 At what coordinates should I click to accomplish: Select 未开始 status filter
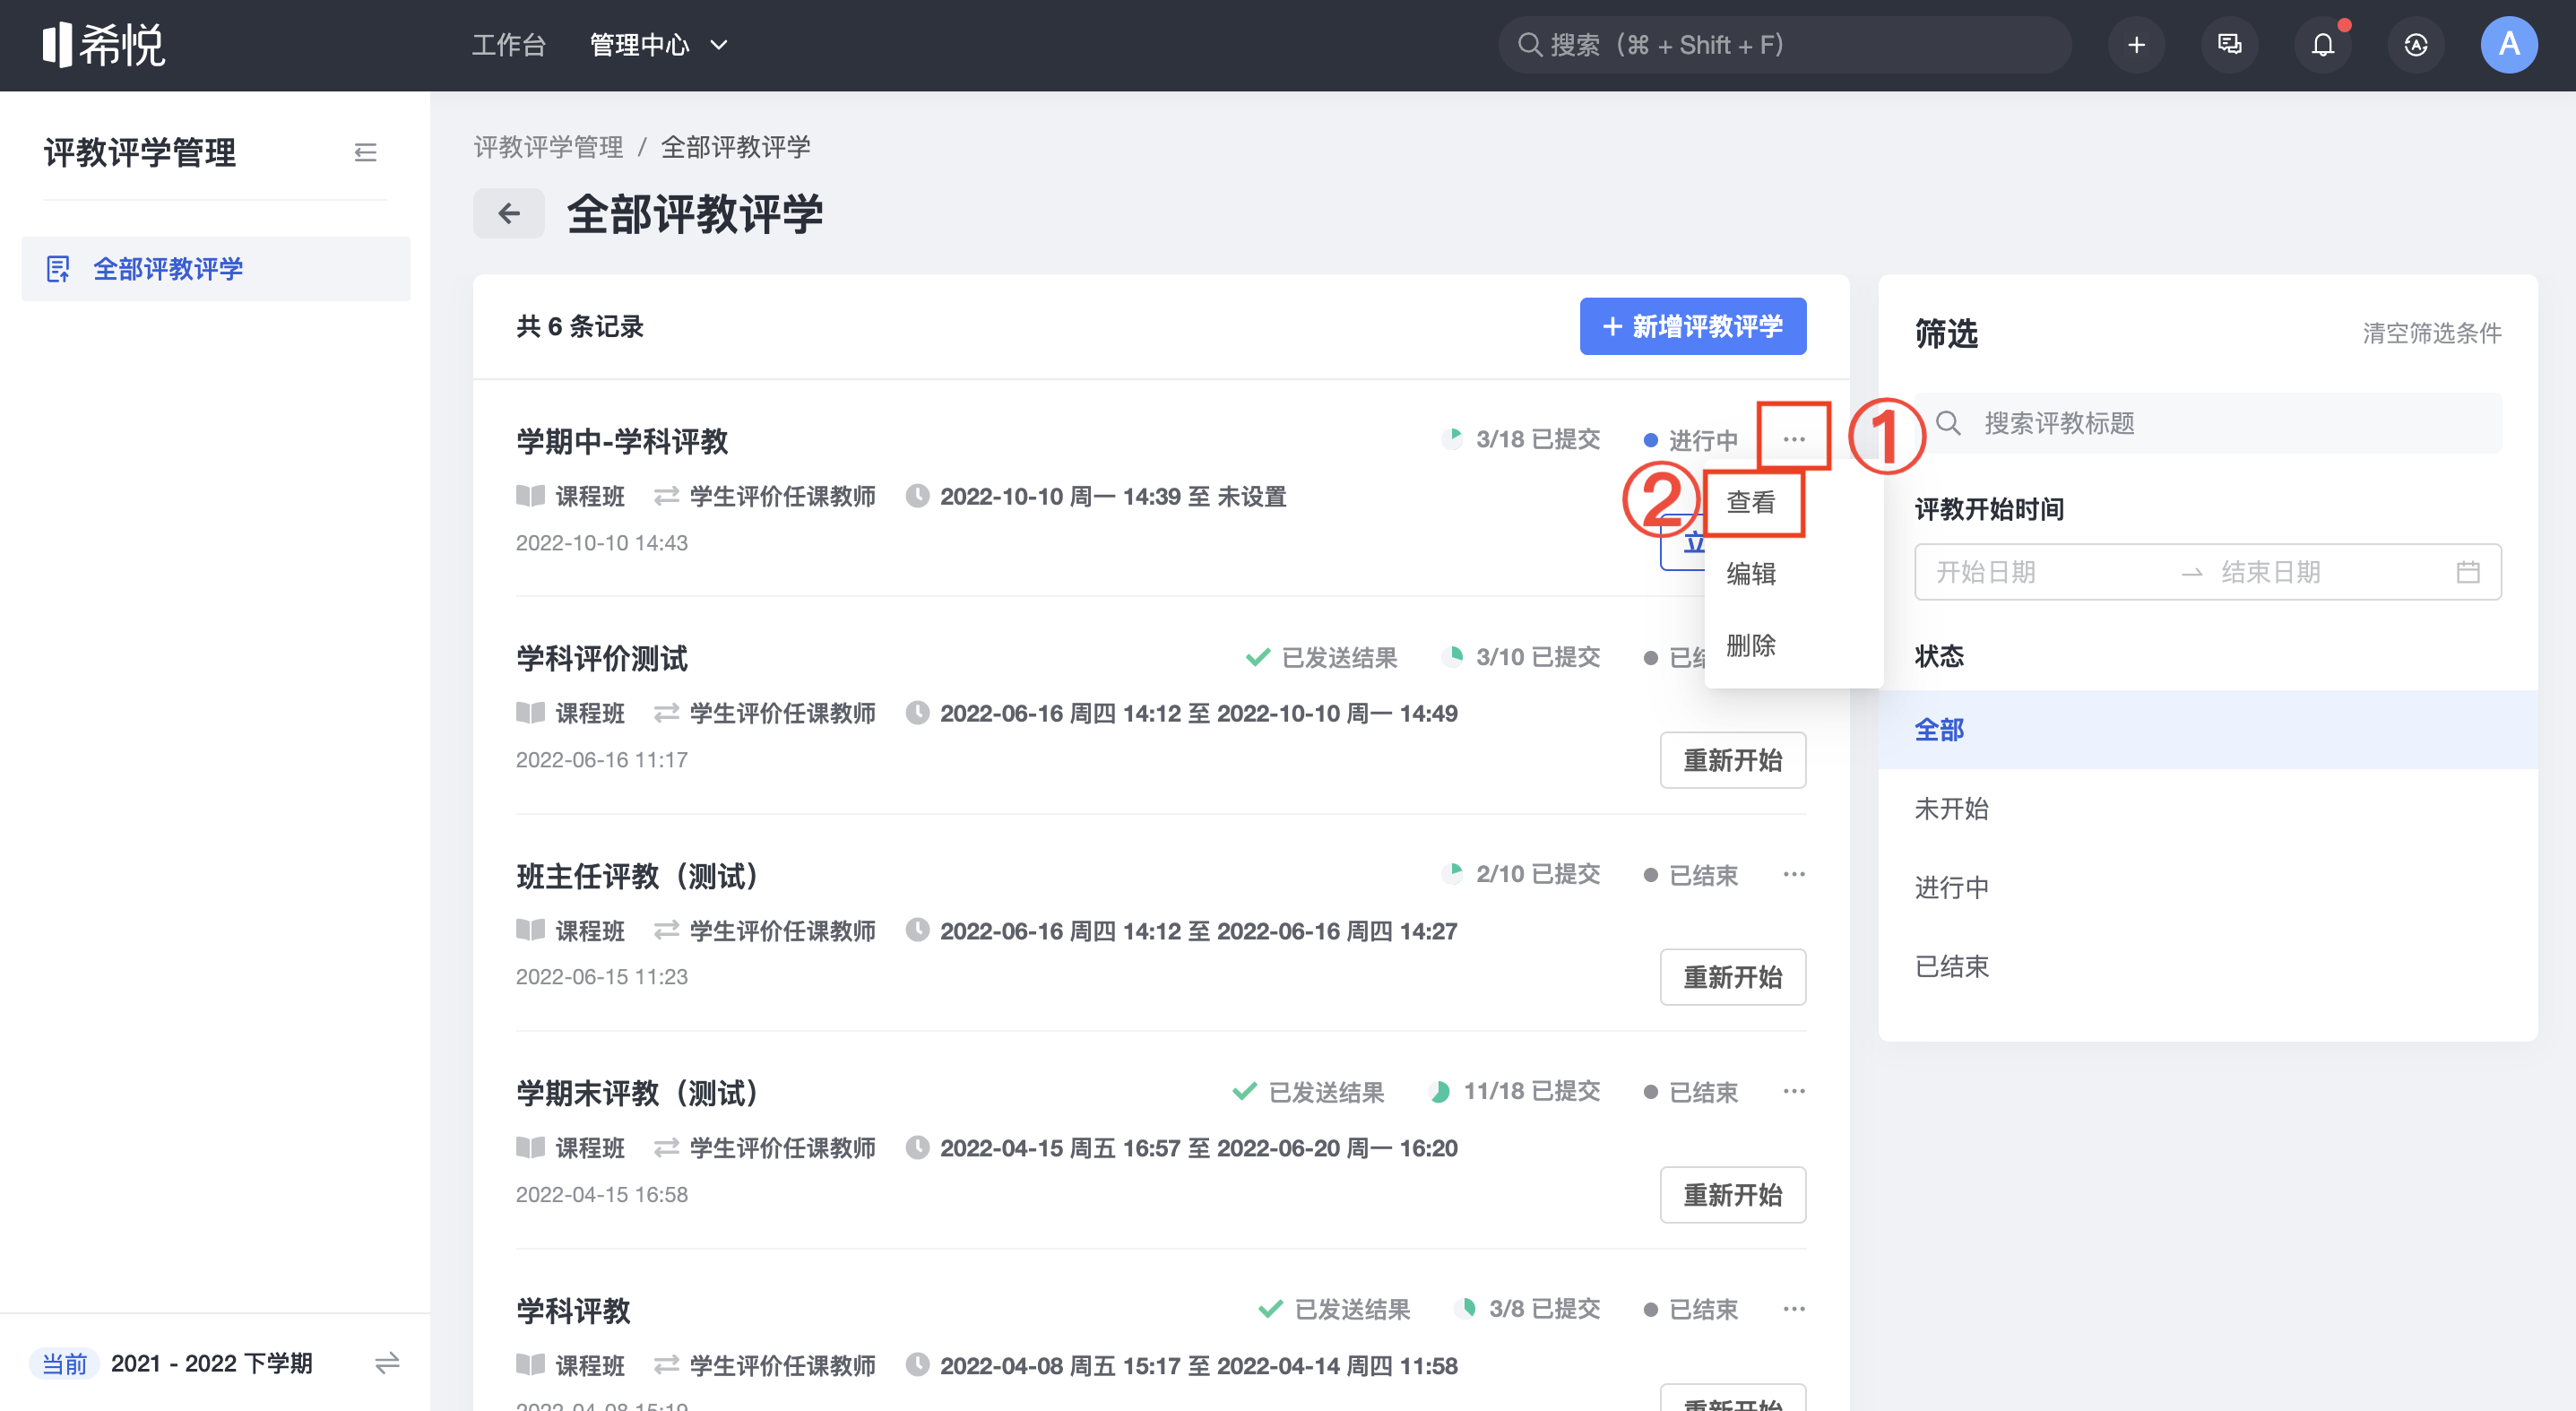(2208, 809)
